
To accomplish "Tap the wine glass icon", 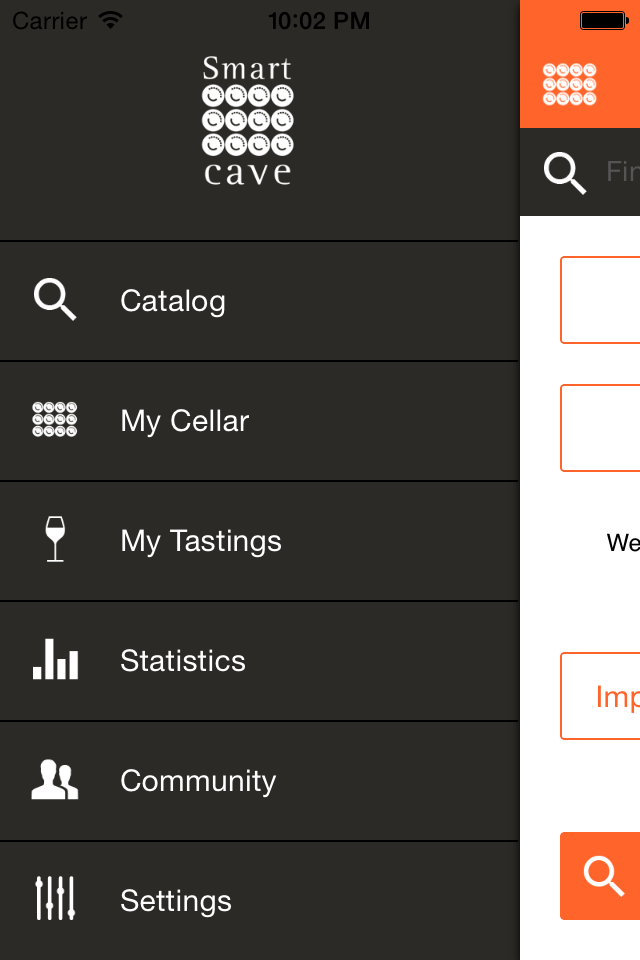I will [55, 540].
